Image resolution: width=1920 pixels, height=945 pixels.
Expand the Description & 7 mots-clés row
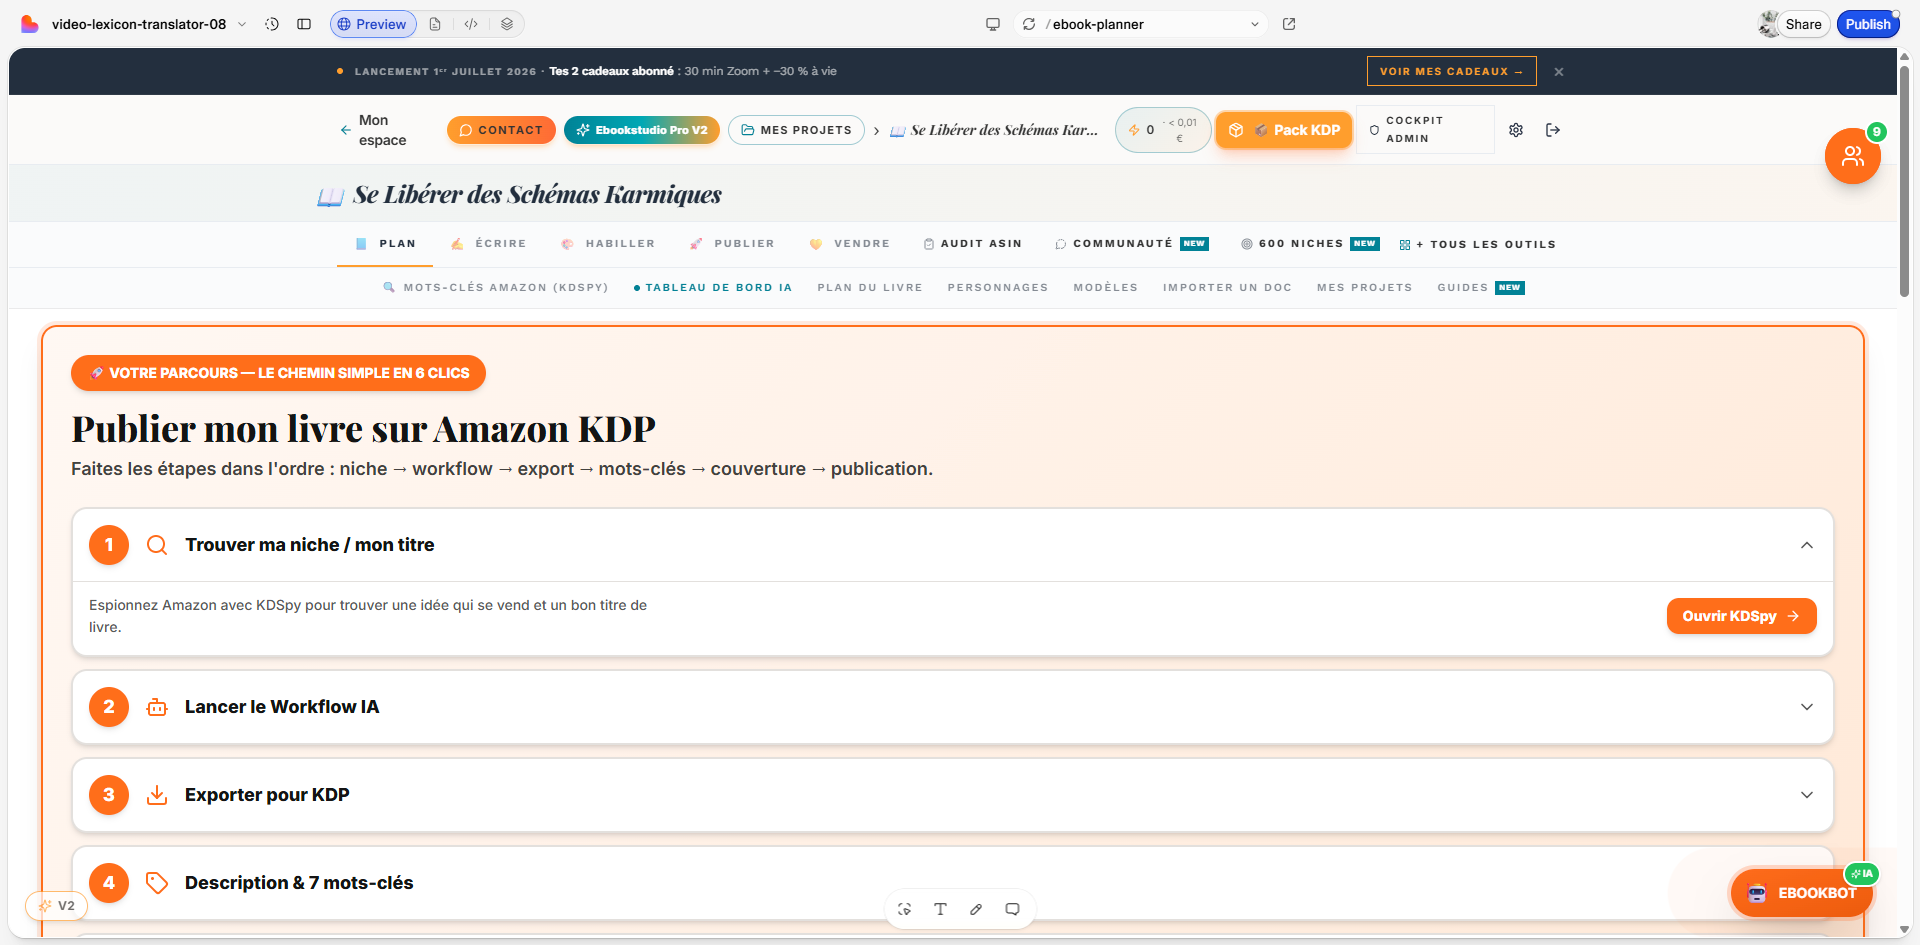[952, 883]
